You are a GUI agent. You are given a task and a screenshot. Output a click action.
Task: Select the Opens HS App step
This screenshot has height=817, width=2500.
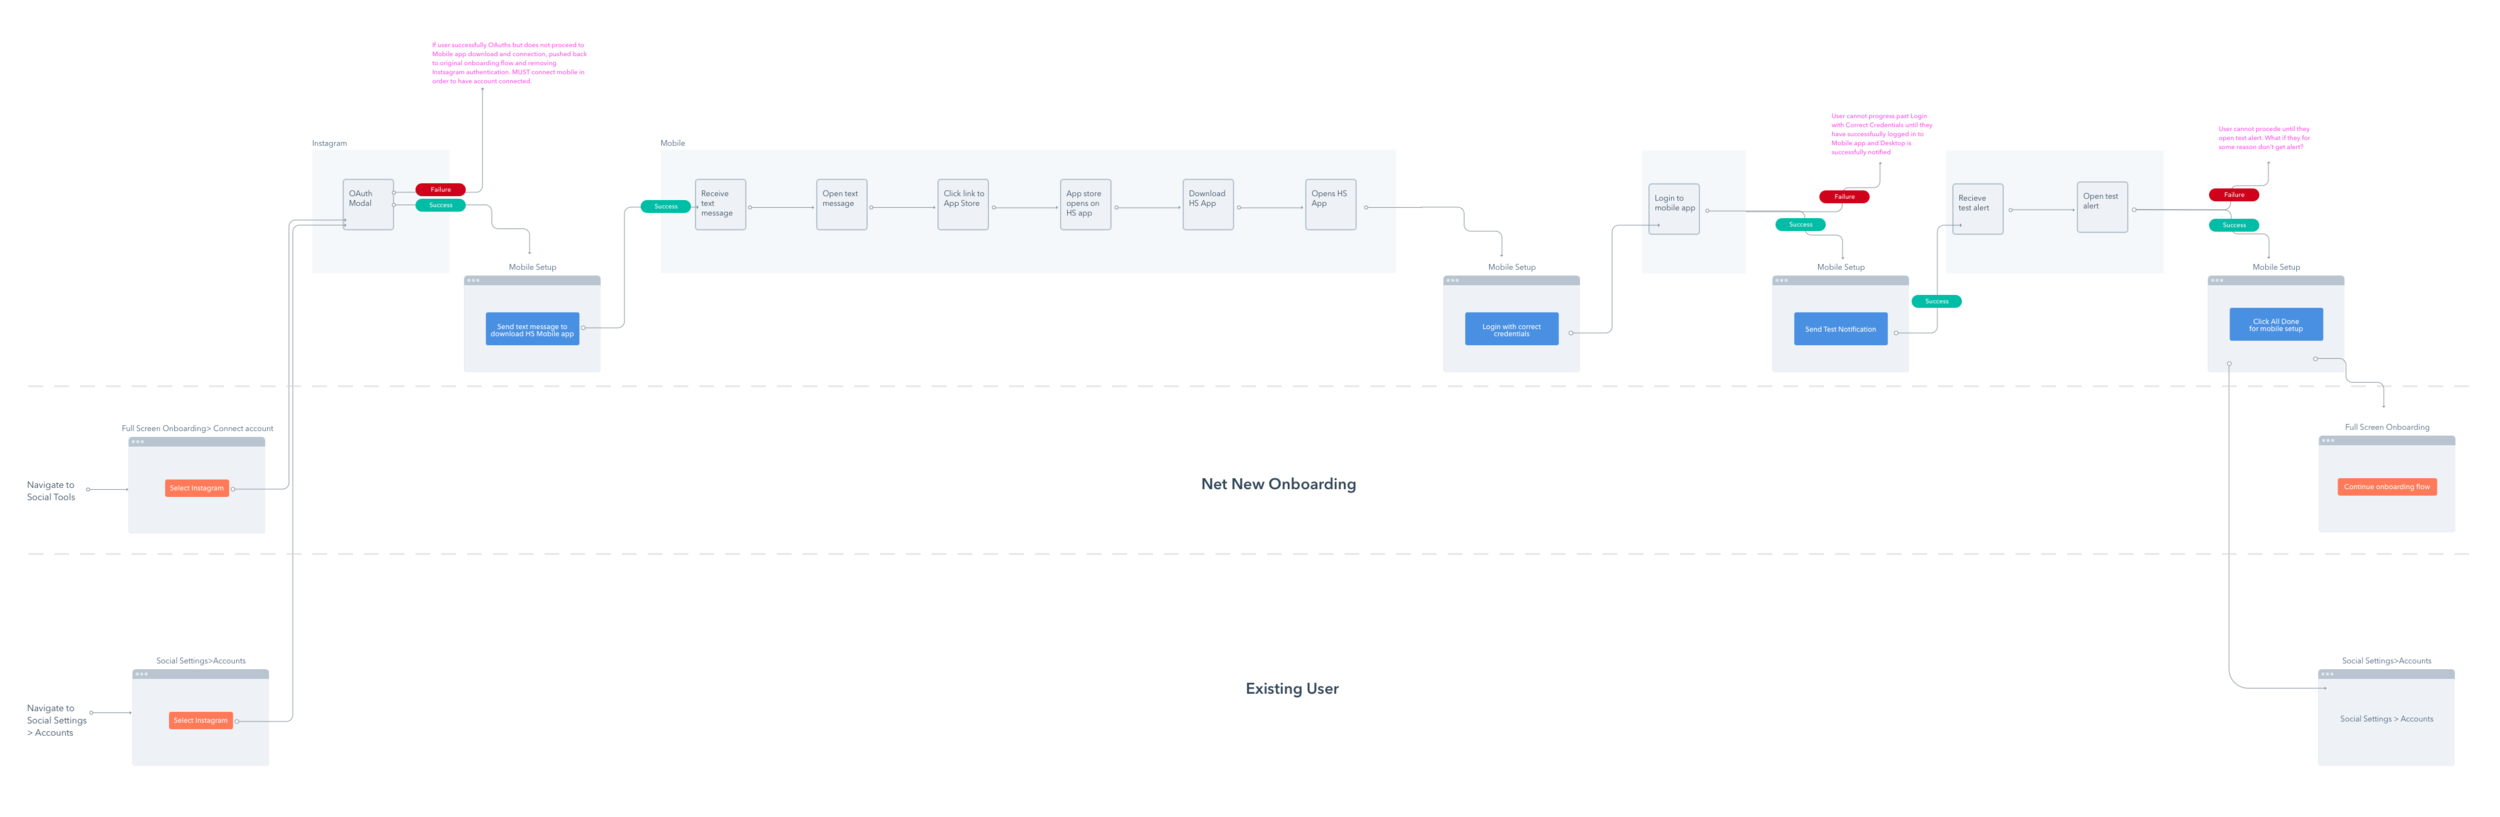1331,204
